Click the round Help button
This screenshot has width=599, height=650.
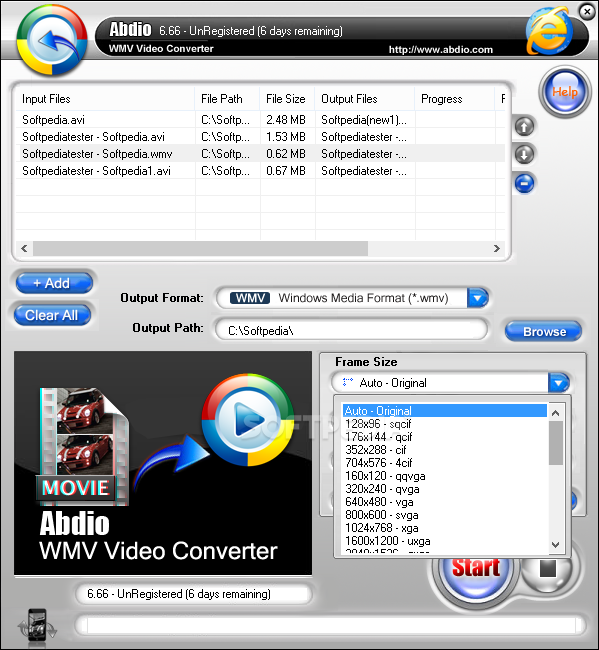(x=565, y=92)
